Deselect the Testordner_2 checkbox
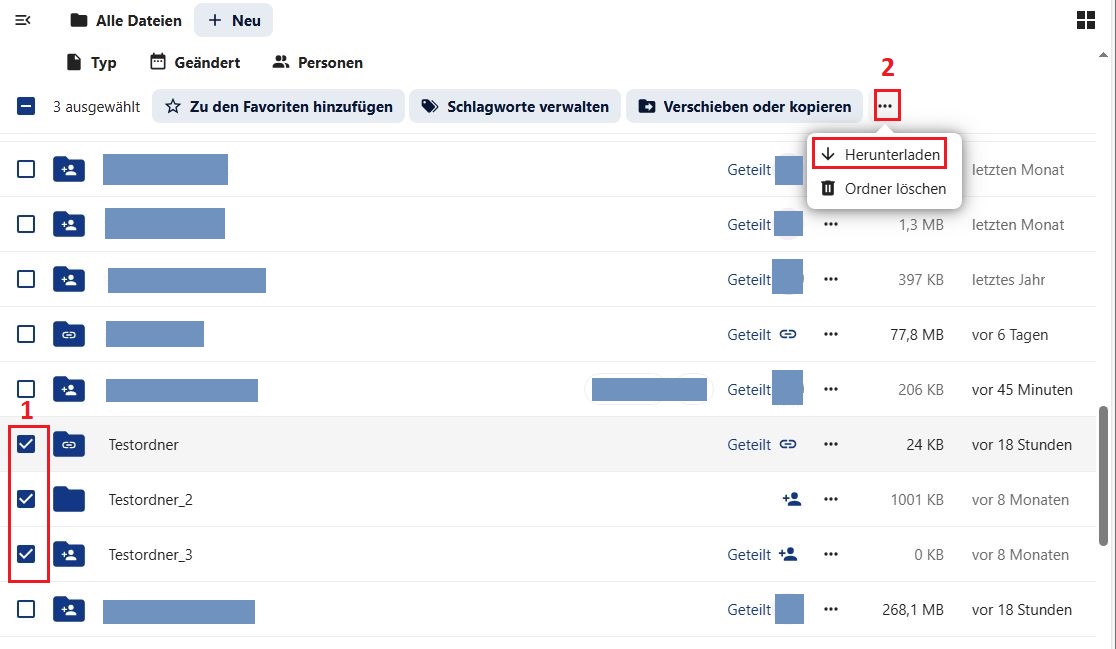1116x649 pixels. (26, 499)
